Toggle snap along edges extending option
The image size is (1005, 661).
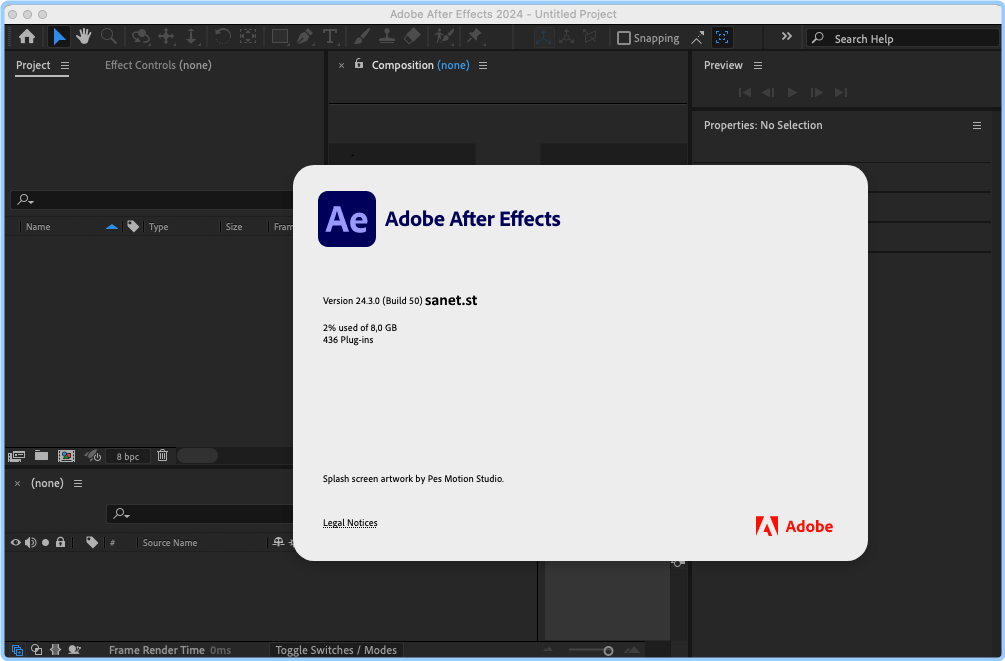pos(697,38)
